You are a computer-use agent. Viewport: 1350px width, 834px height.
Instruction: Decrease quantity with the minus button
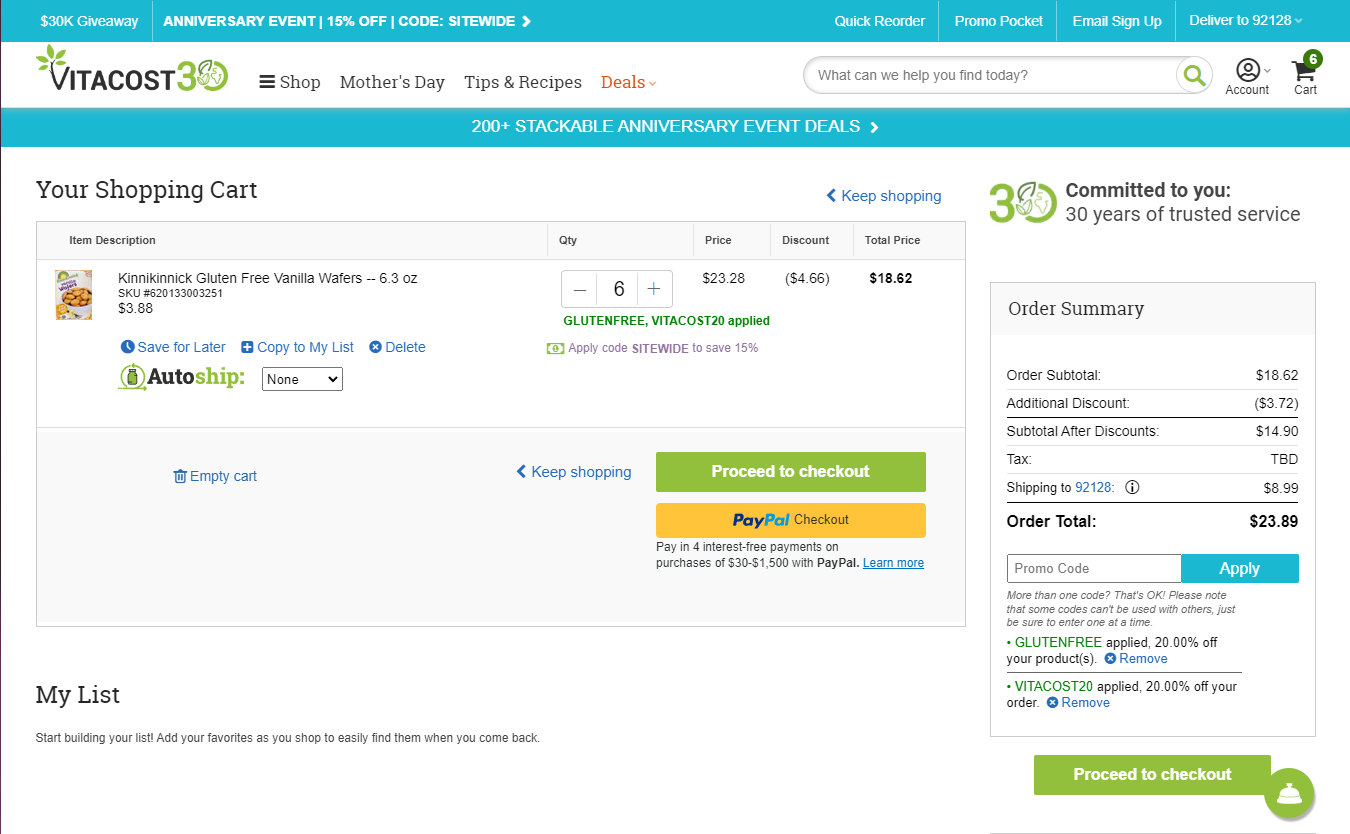tap(580, 289)
